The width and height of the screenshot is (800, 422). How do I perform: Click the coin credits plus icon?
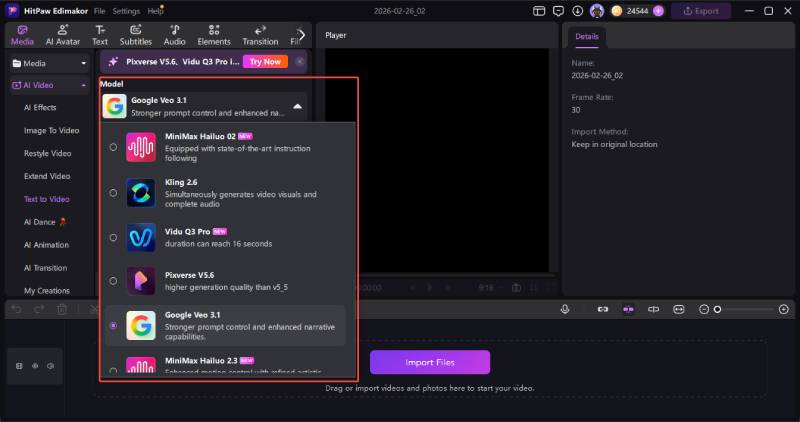pyautogui.click(x=658, y=11)
